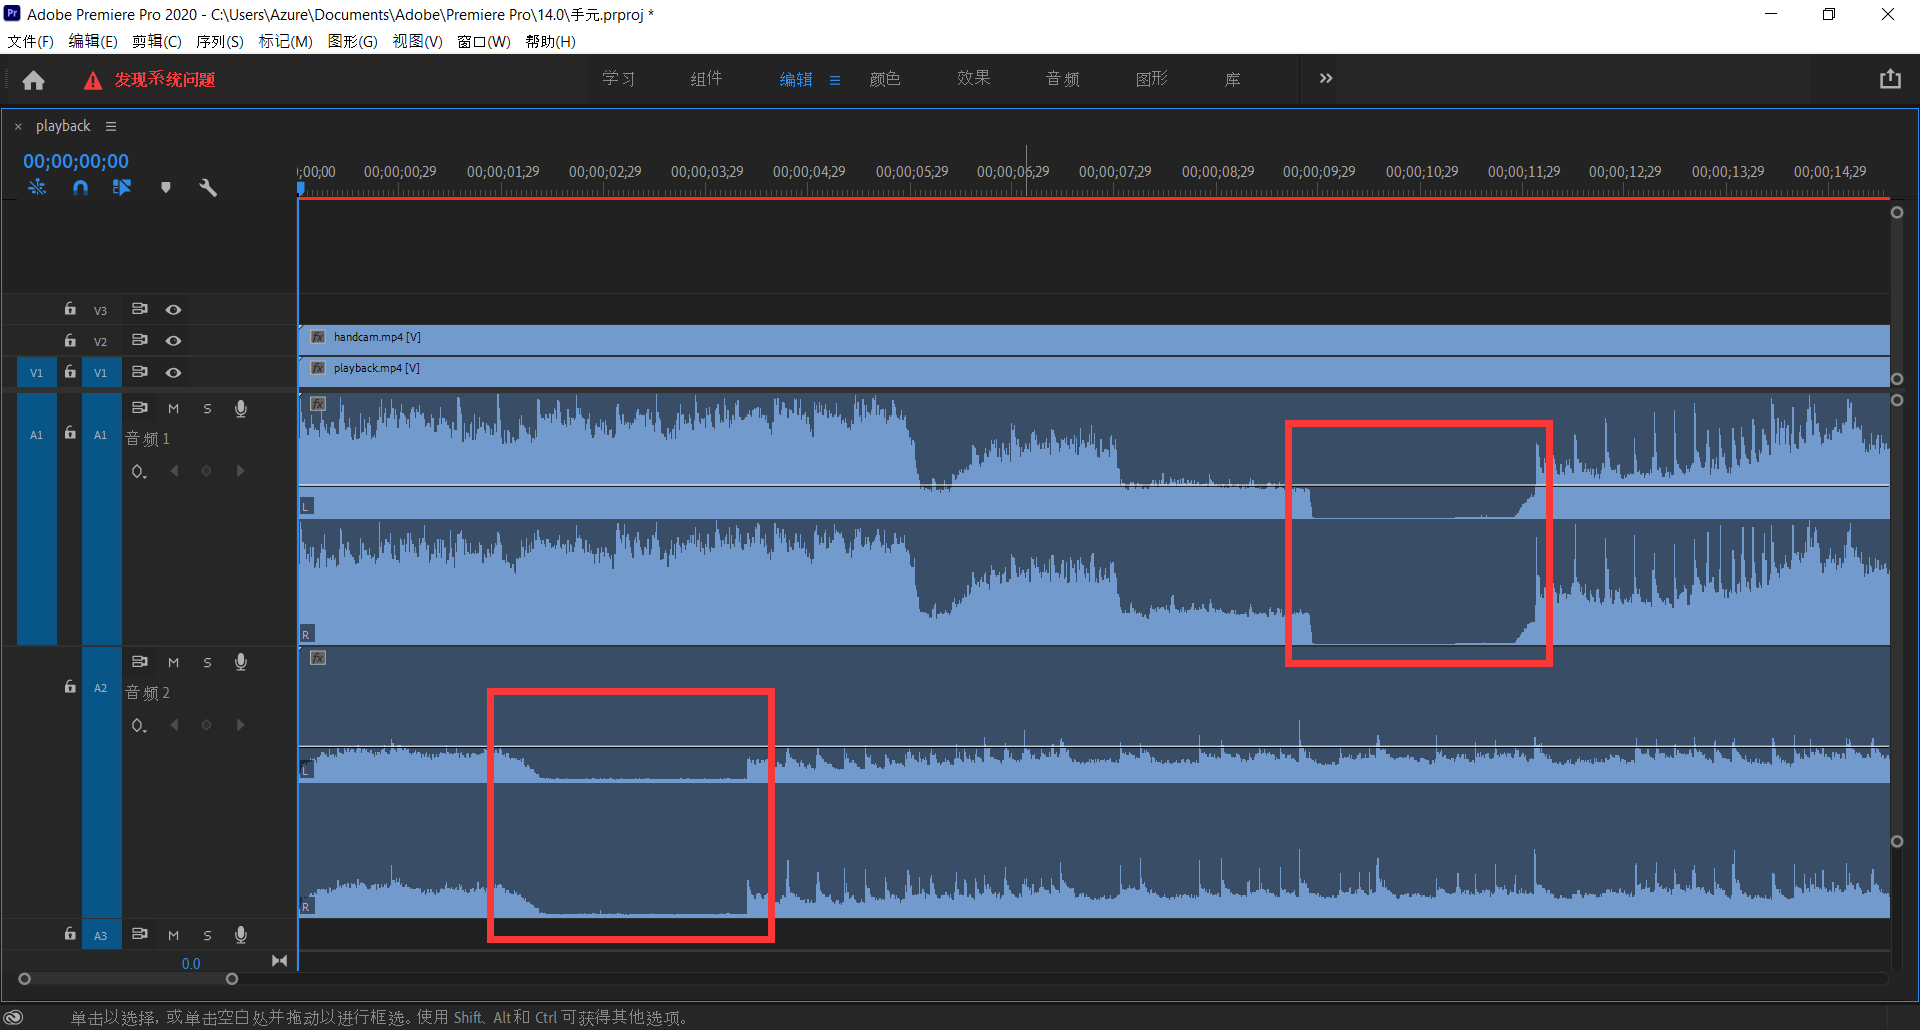Open the 文件(F) menu

(x=30, y=41)
